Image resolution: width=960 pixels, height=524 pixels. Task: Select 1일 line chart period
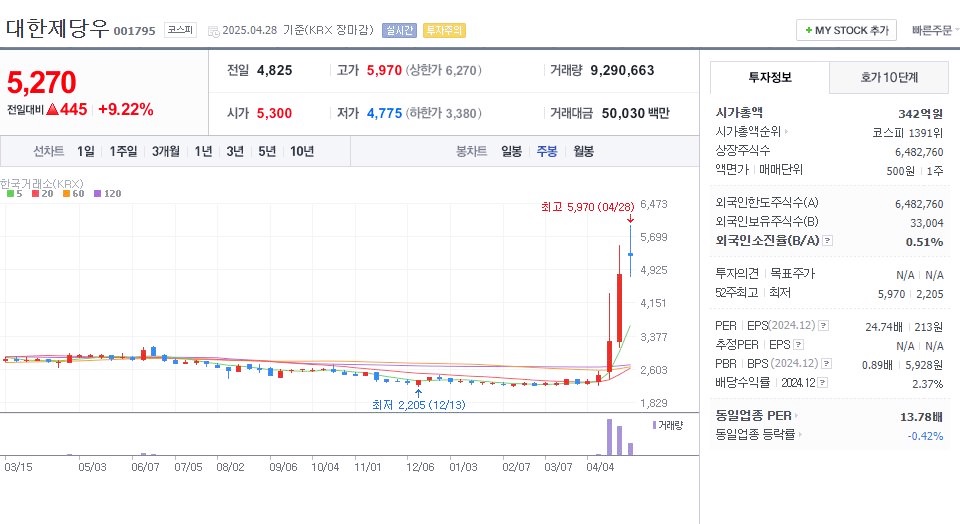86,151
